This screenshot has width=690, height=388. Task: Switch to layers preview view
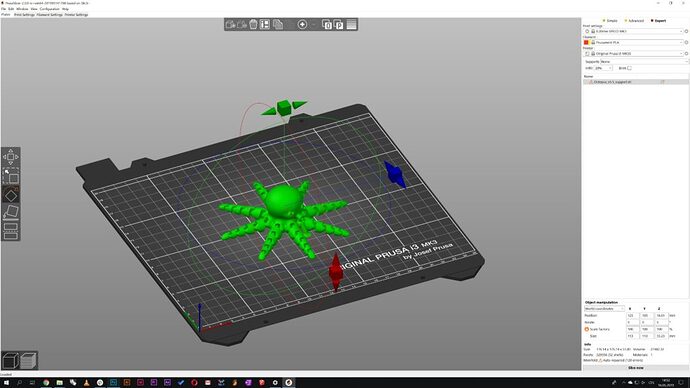[29, 361]
